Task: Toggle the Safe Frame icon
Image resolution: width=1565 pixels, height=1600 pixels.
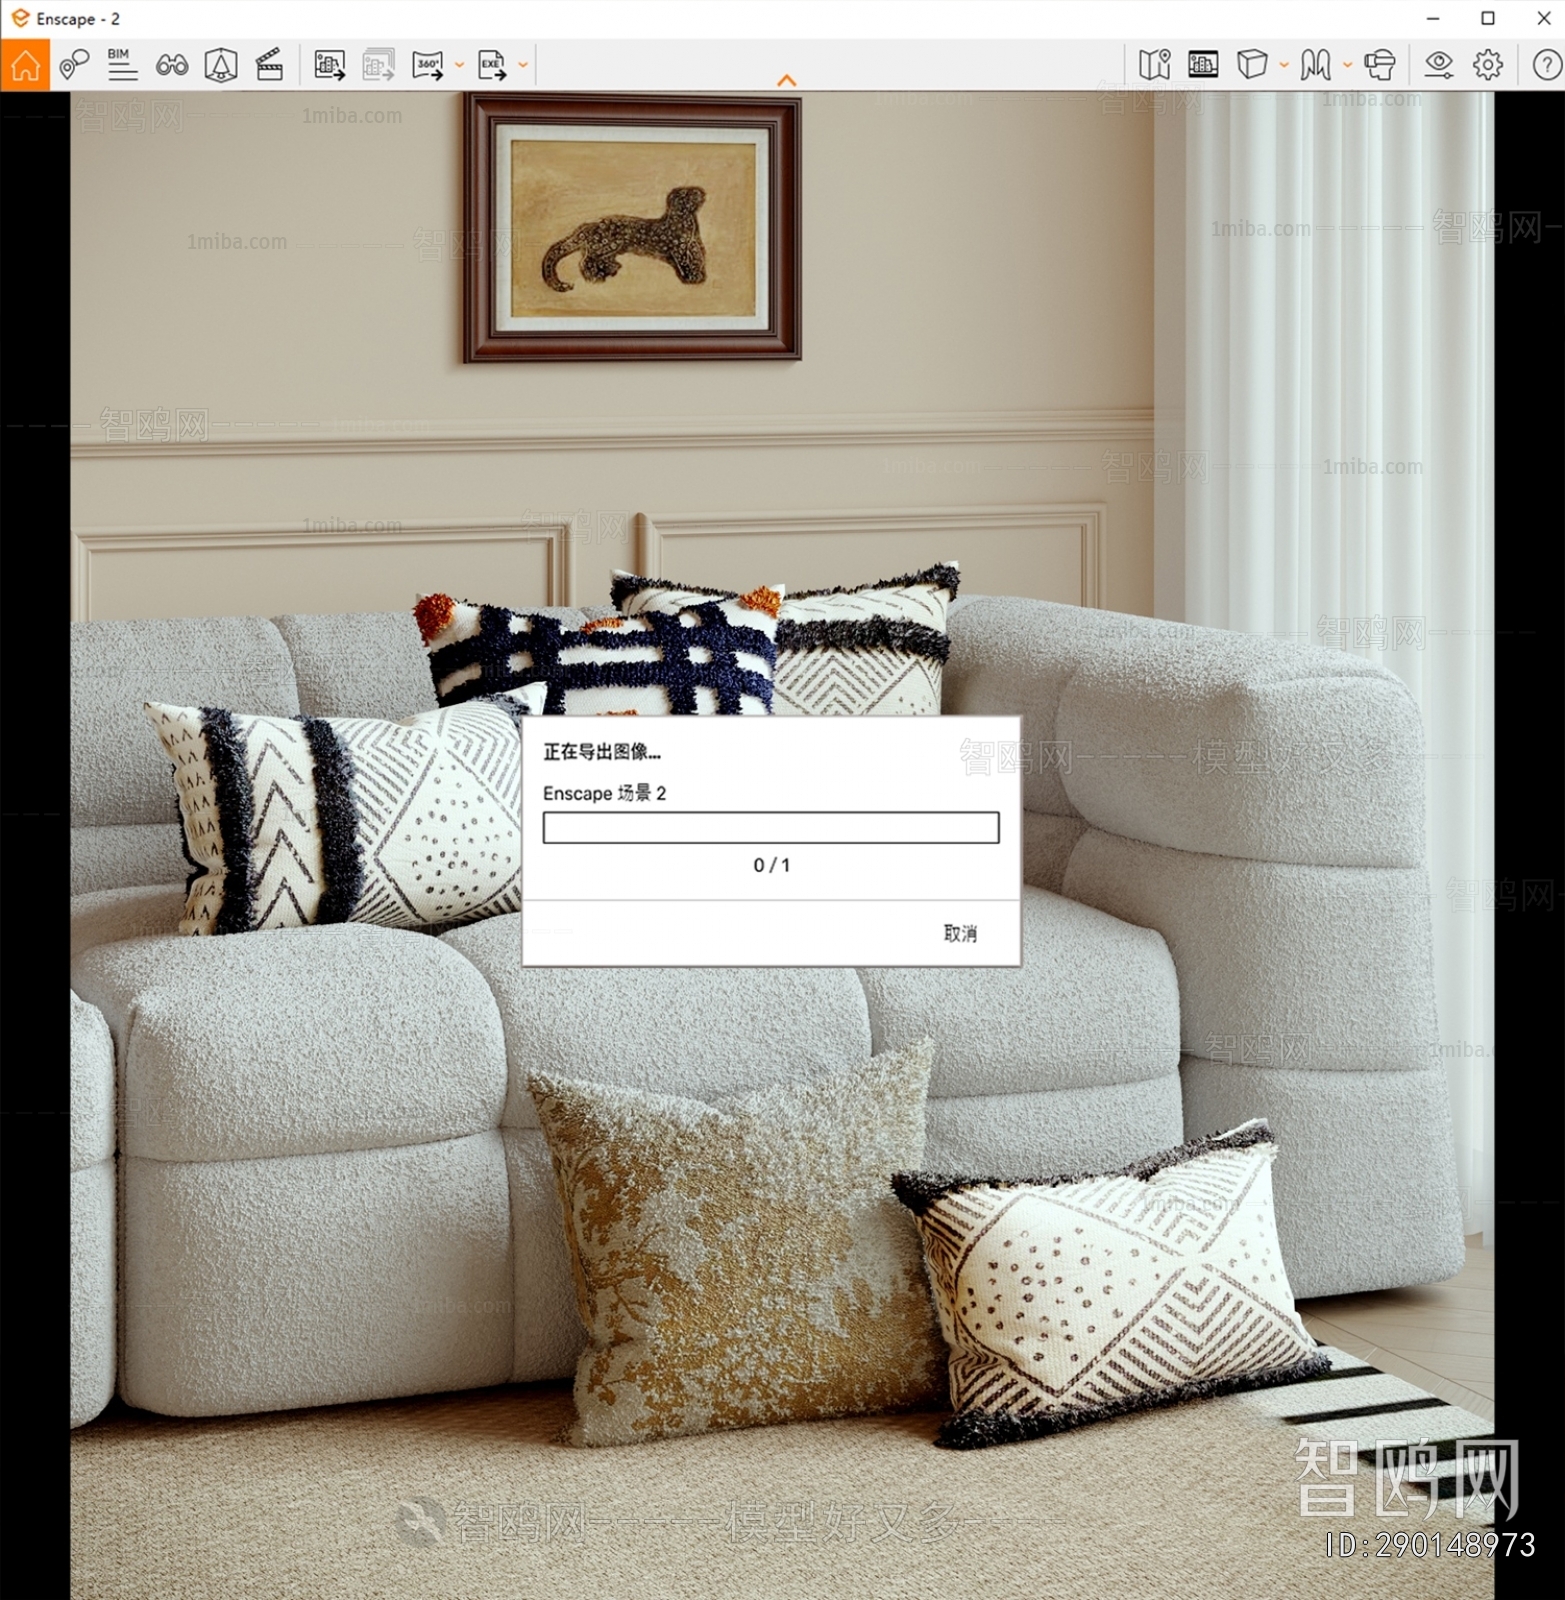Action: [221, 65]
